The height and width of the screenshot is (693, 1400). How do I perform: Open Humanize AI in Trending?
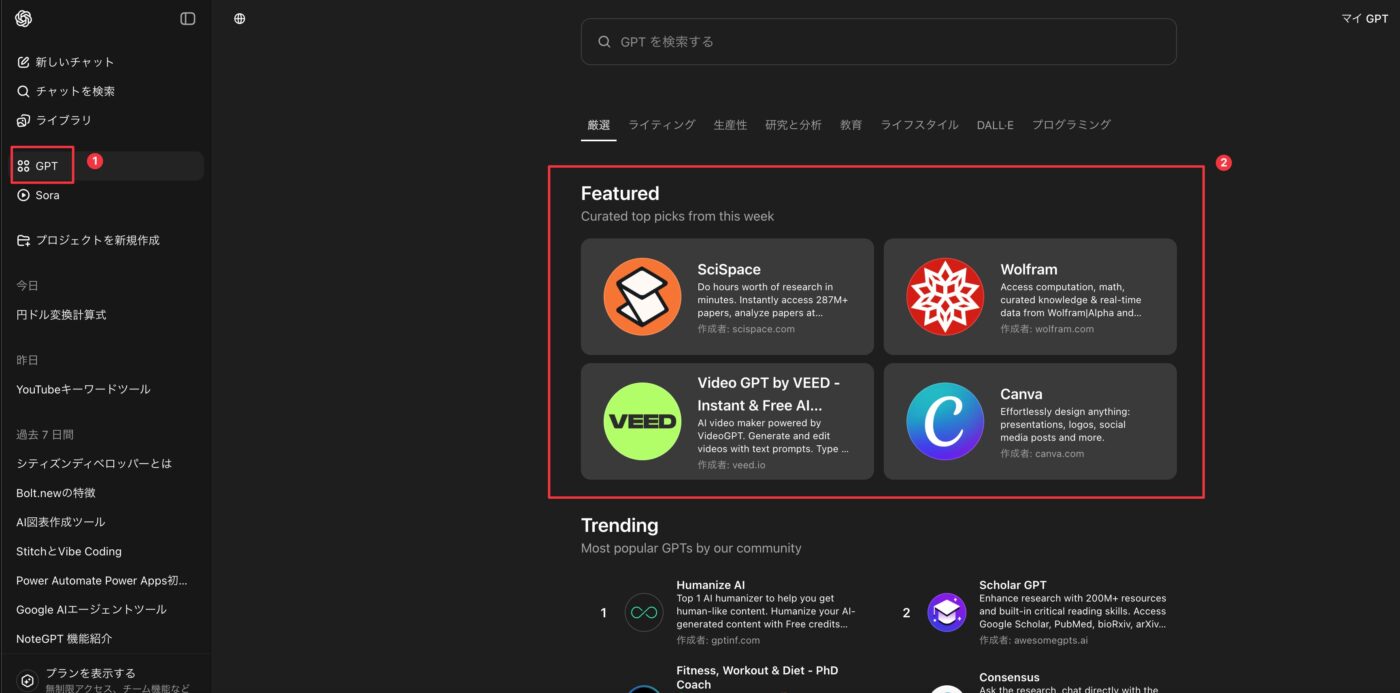711,585
